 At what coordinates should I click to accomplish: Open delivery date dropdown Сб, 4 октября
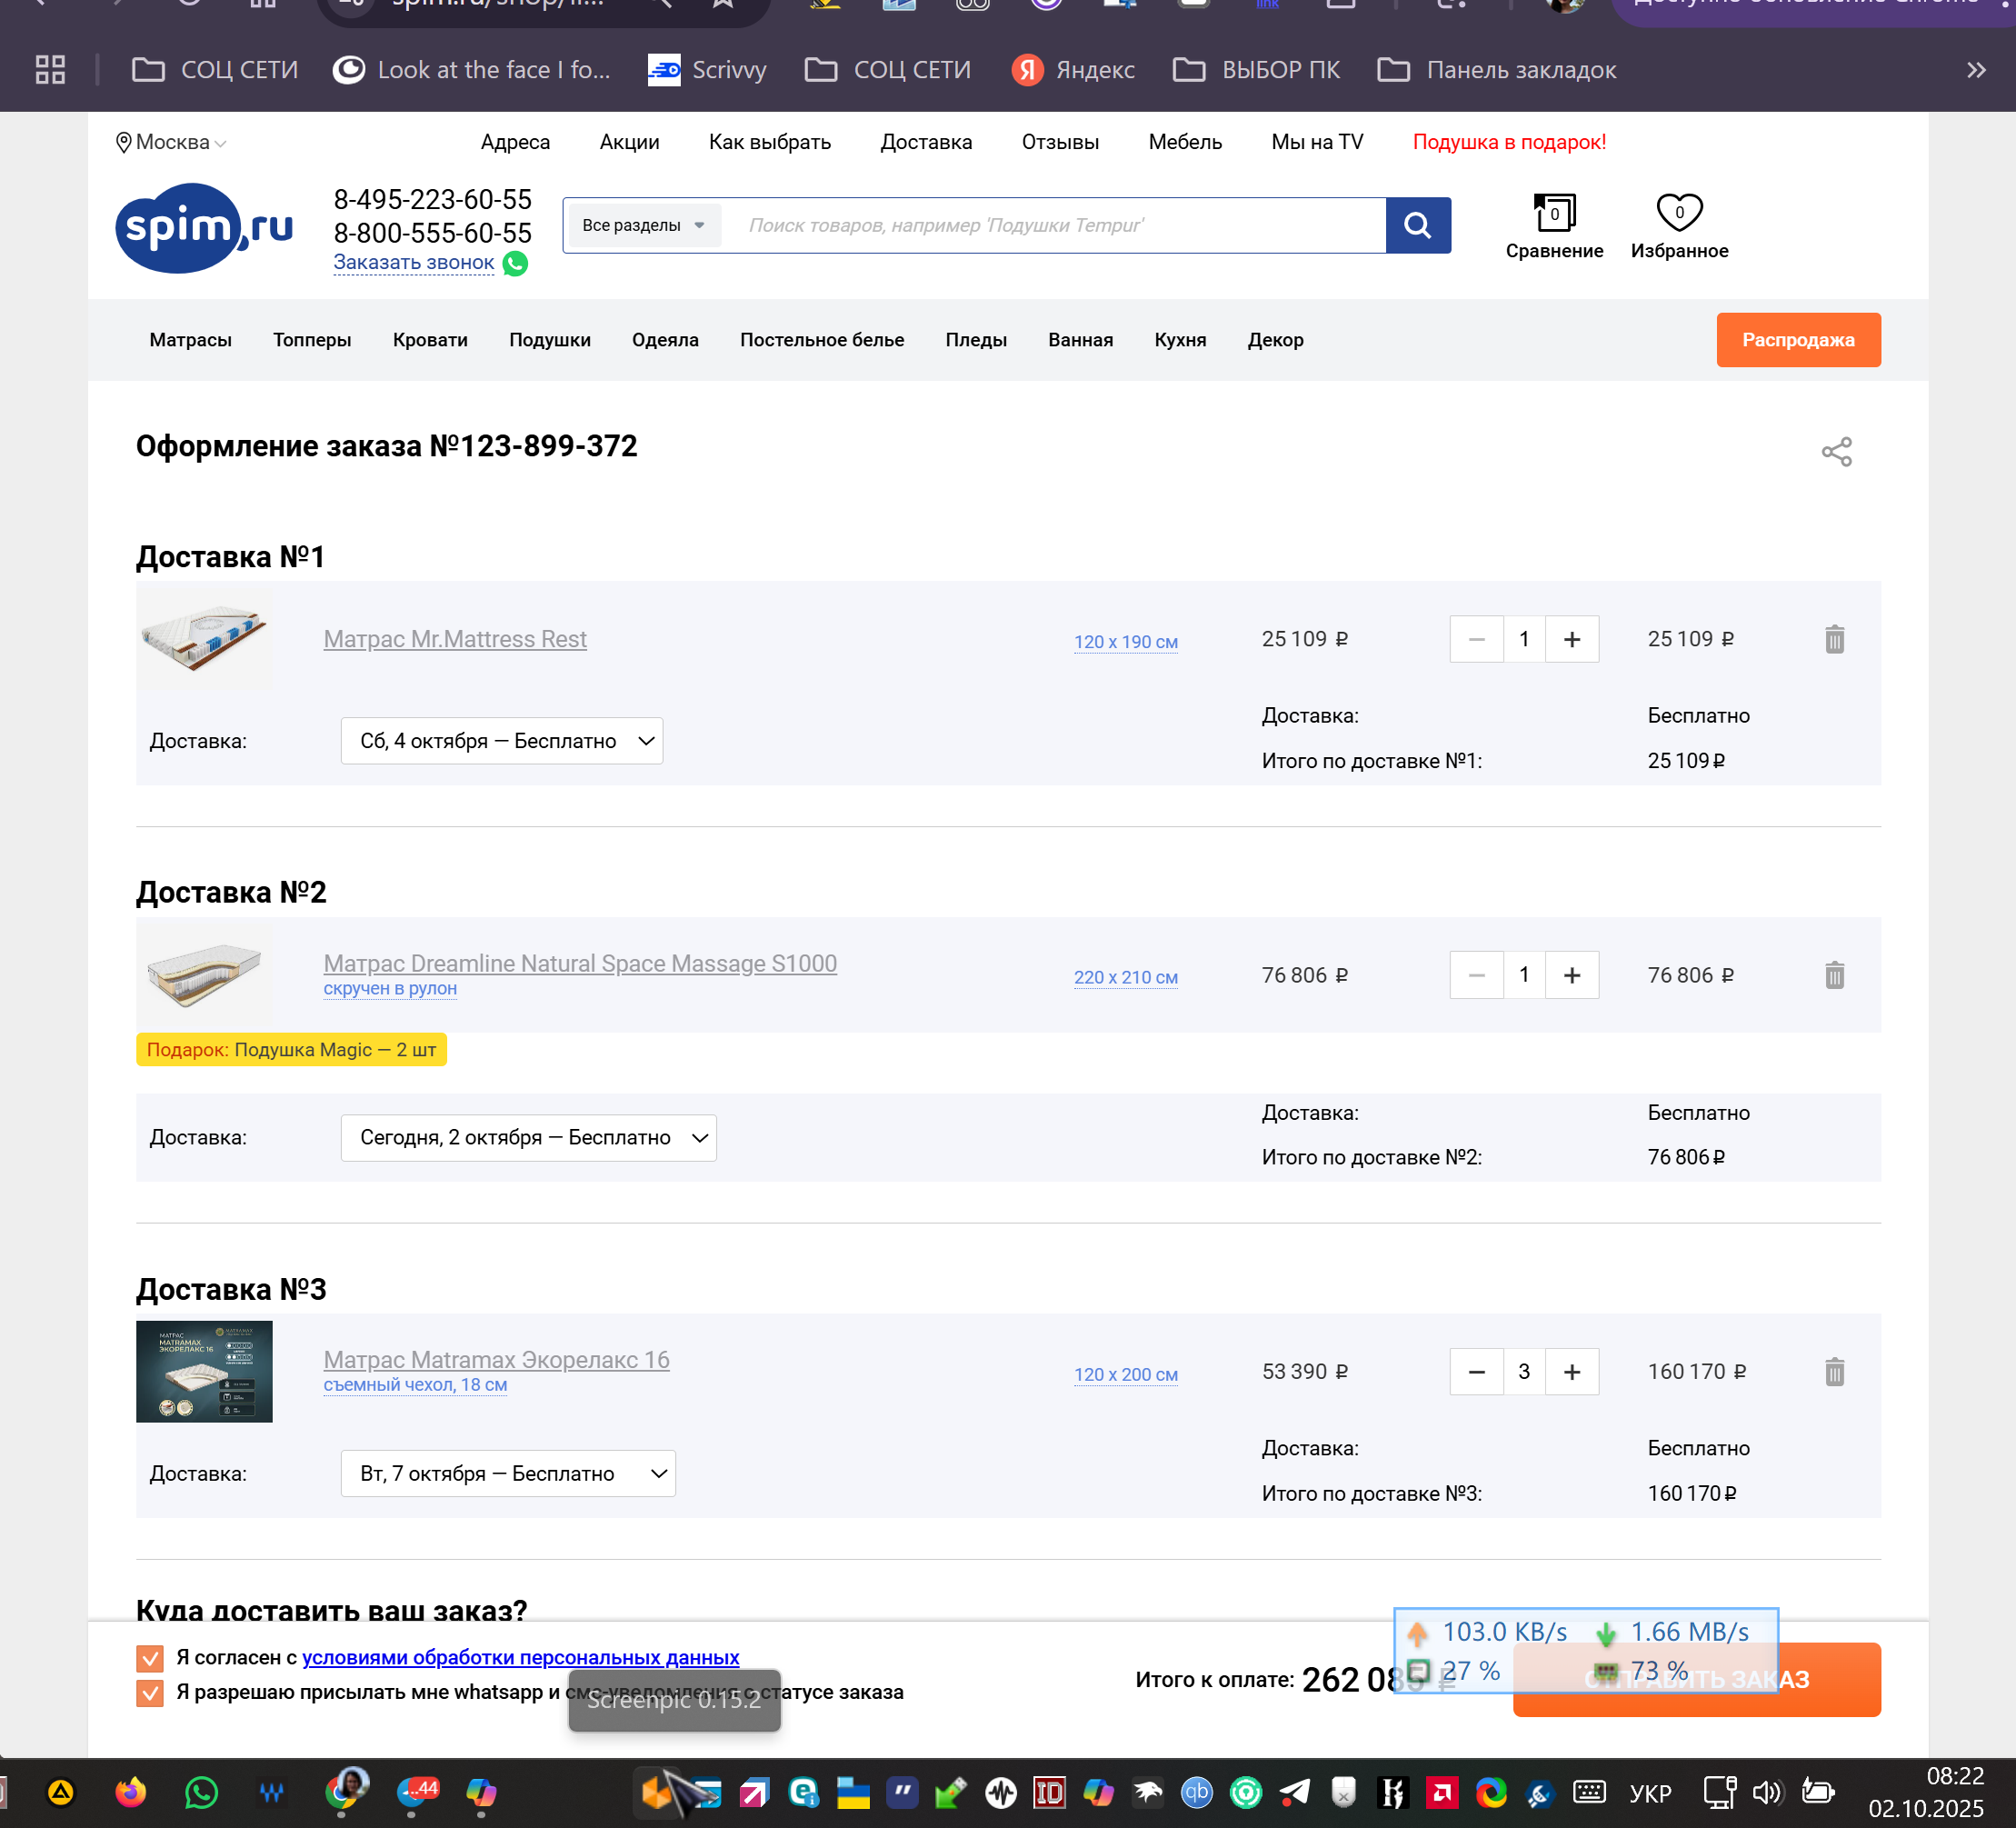502,741
